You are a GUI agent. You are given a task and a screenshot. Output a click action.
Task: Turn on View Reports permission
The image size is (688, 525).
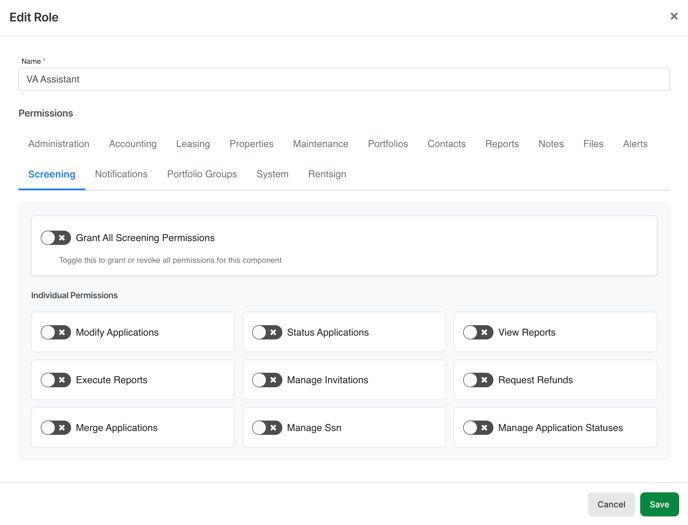[x=478, y=332]
